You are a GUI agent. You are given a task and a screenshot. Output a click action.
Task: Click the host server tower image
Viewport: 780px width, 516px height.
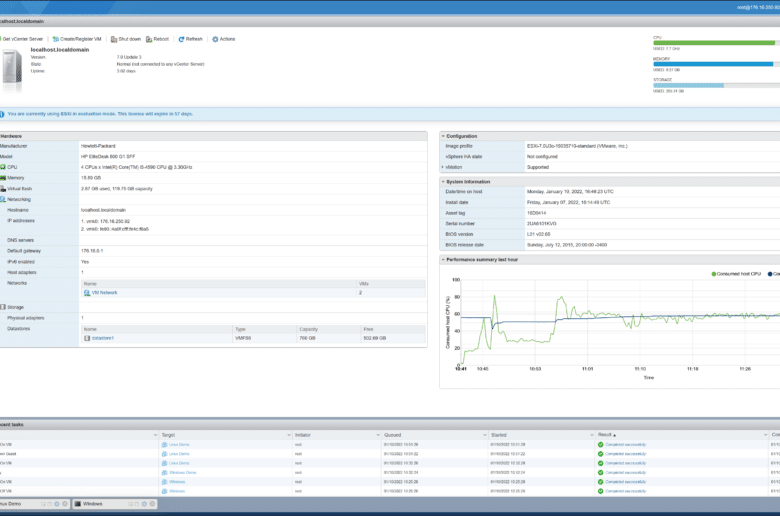[x=12, y=69]
